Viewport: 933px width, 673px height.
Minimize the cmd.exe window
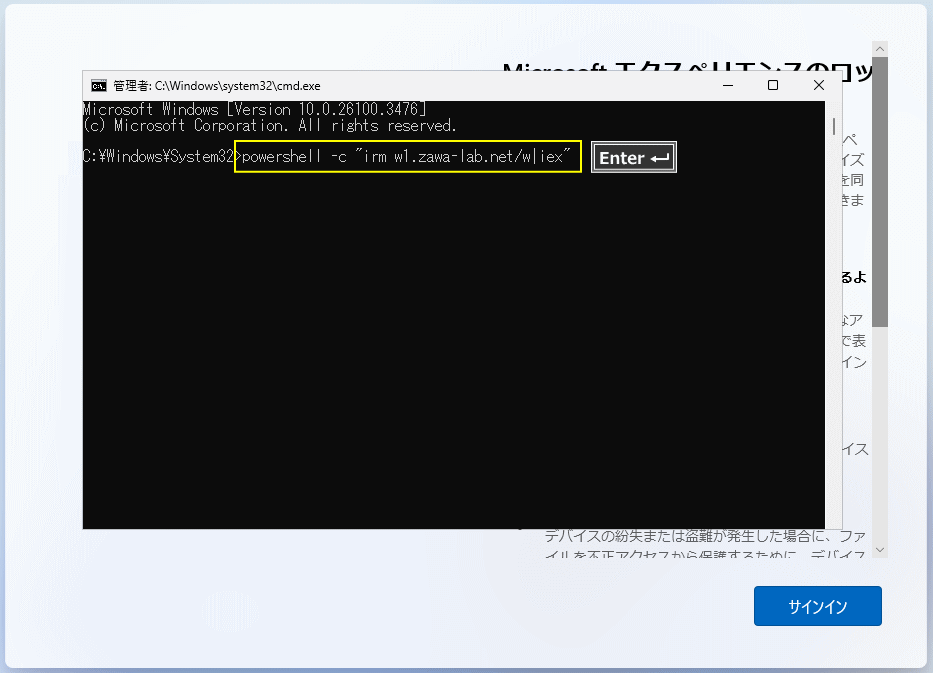click(728, 86)
